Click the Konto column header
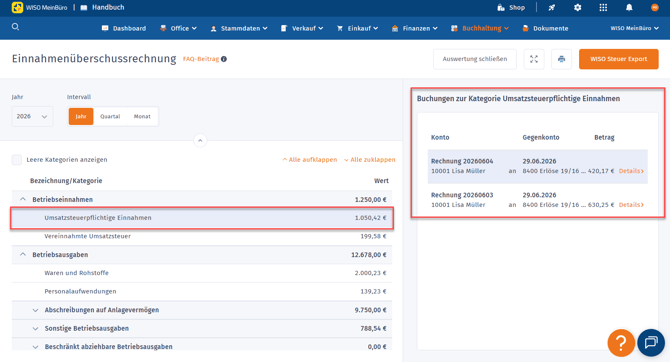 (440, 137)
